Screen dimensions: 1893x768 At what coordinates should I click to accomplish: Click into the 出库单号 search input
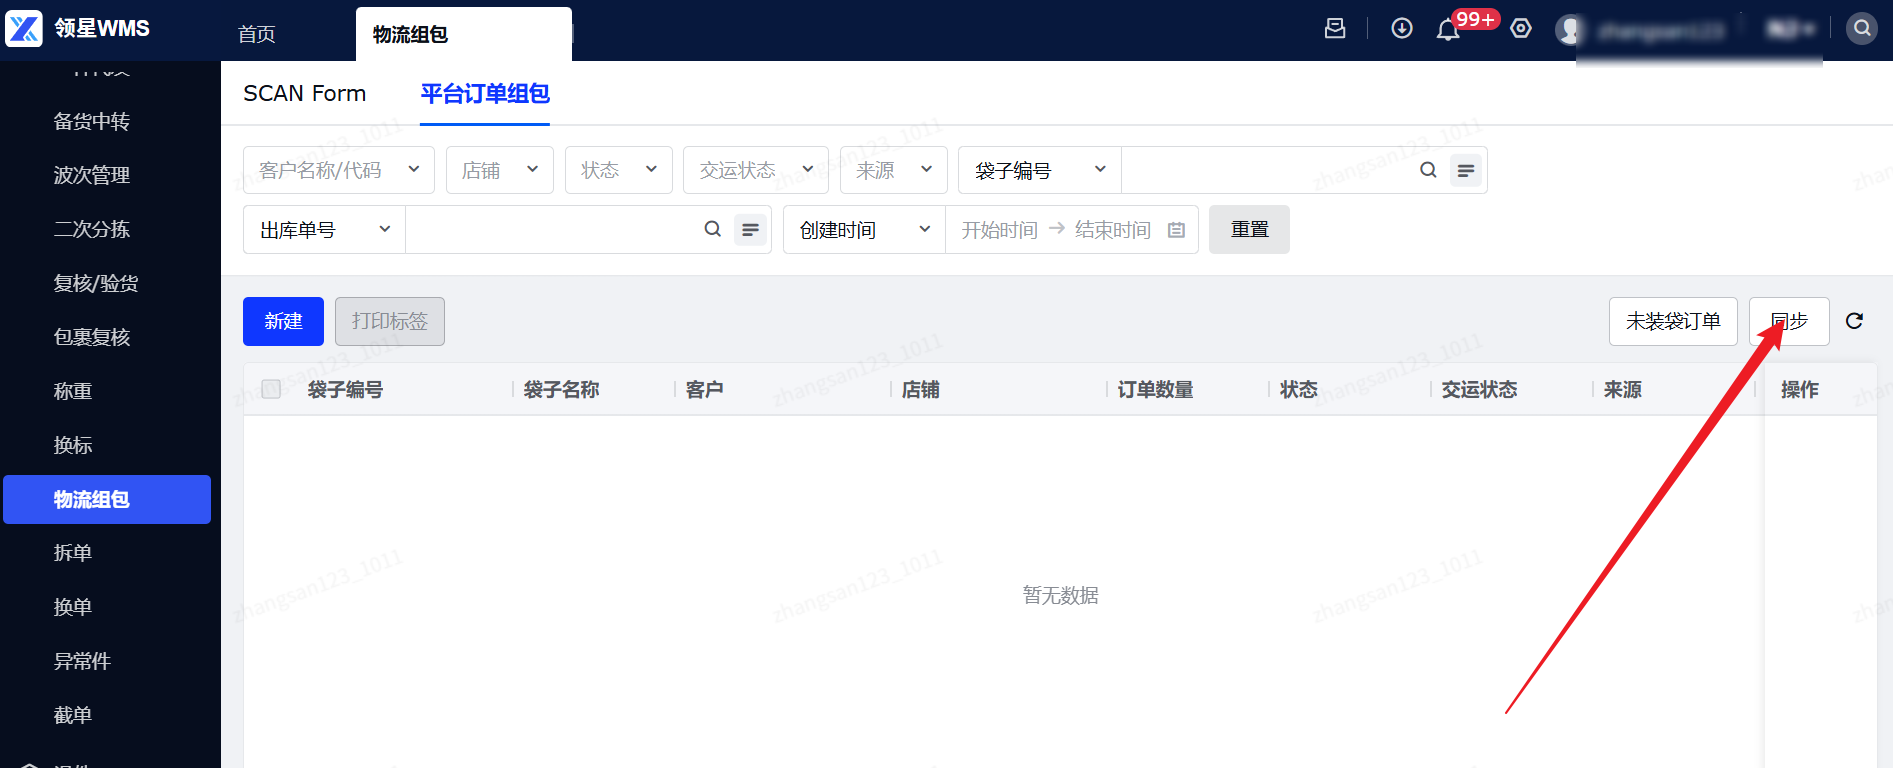(553, 230)
